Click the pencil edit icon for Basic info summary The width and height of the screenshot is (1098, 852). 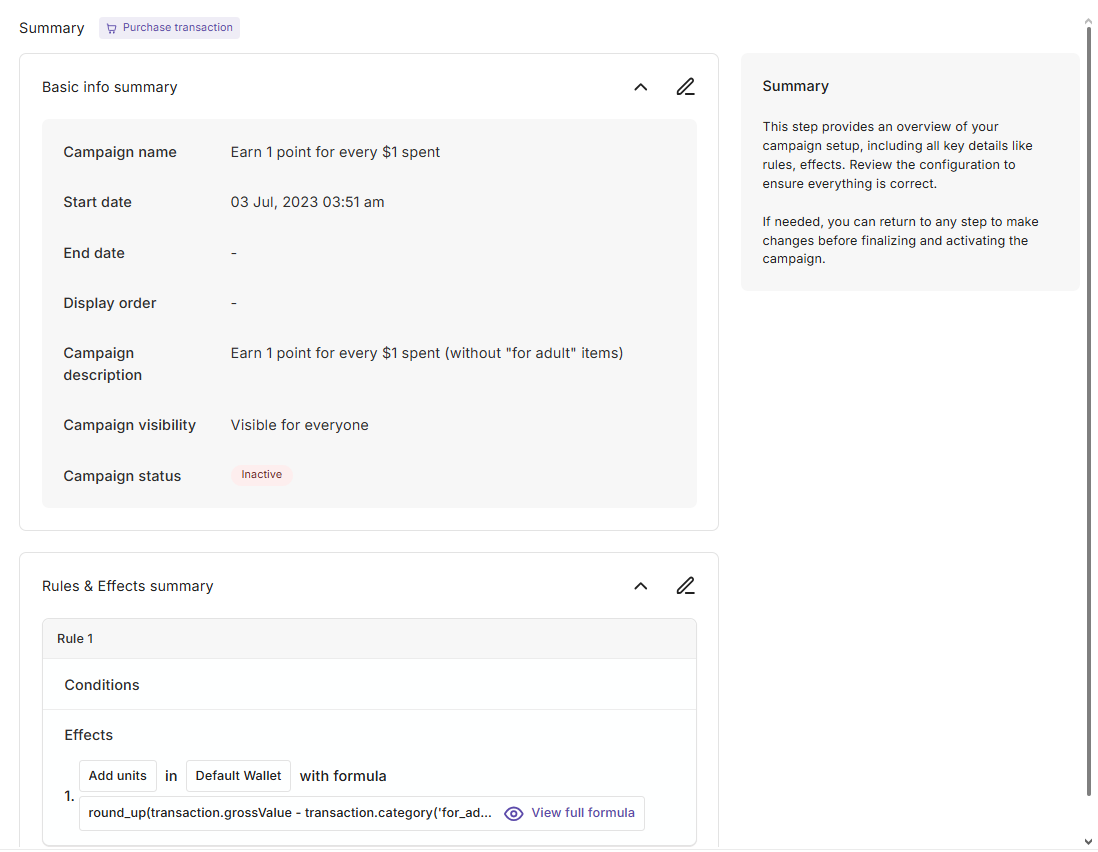(685, 87)
